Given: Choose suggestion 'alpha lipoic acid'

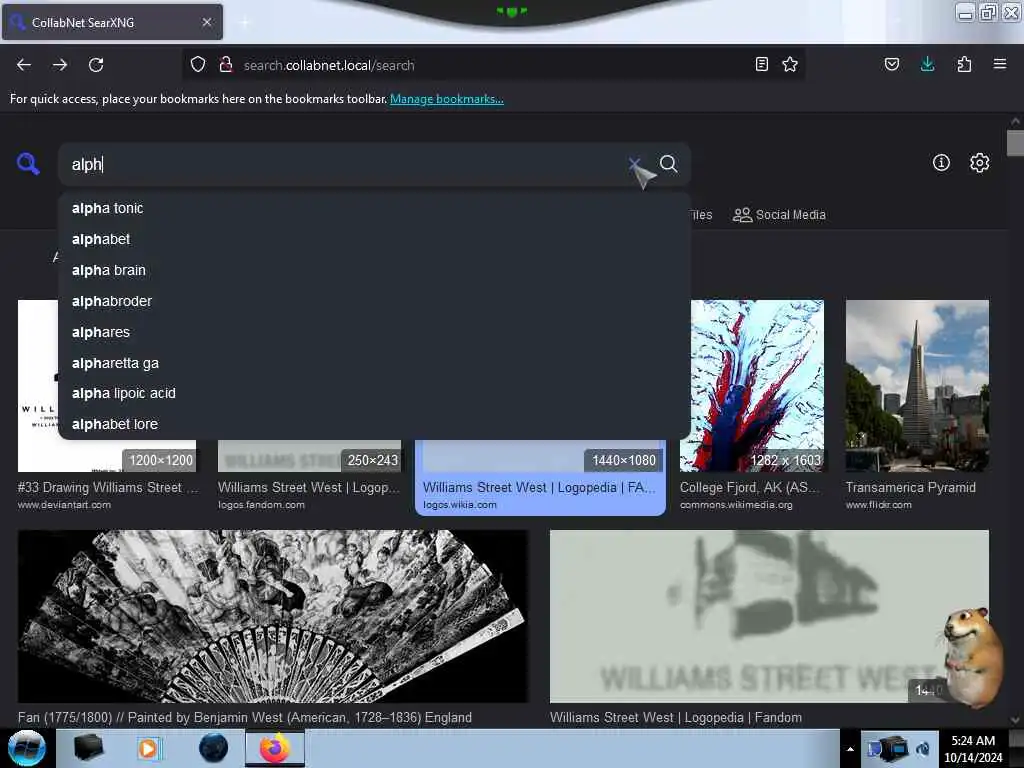Looking at the screenshot, I should [374, 393].
